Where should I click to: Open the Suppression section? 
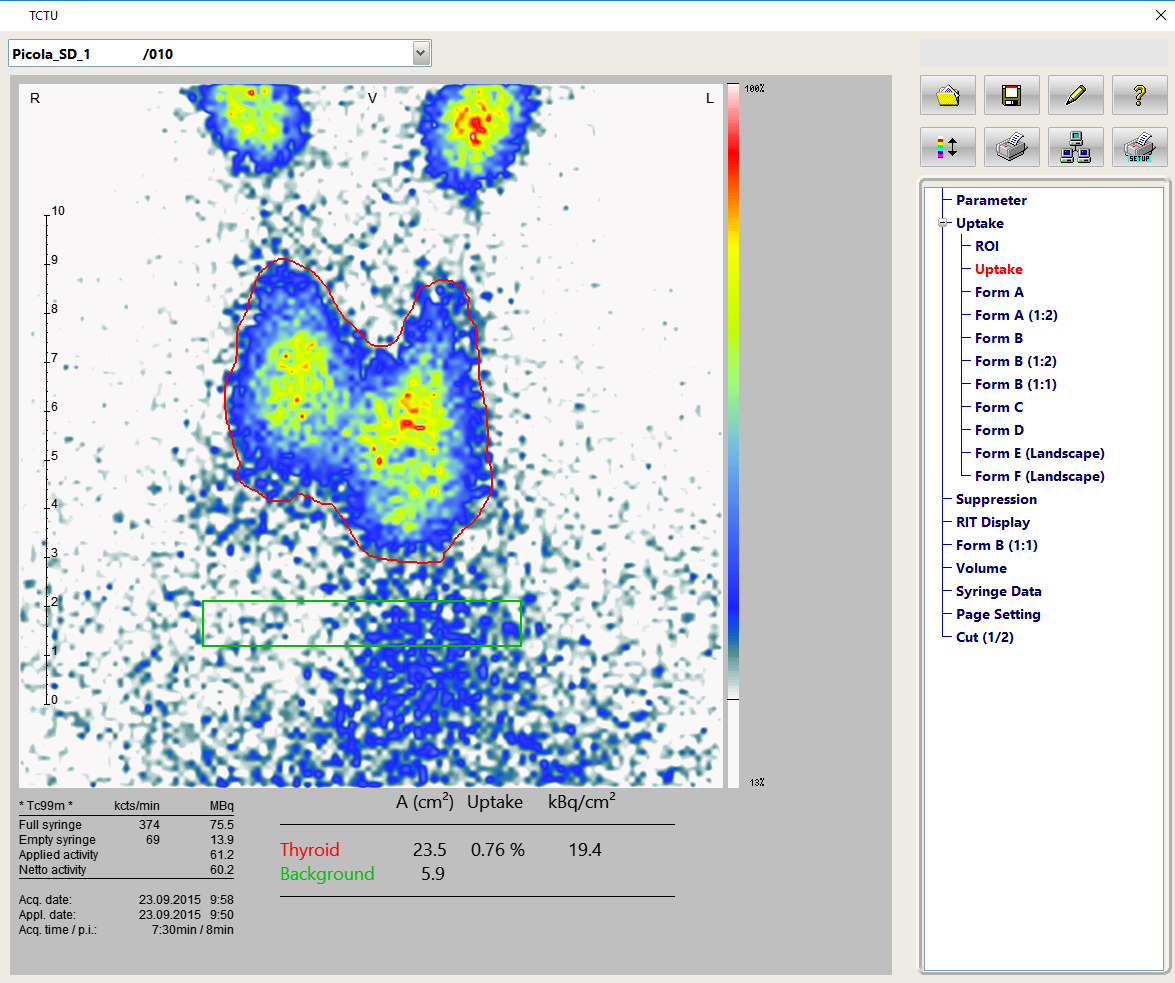996,499
